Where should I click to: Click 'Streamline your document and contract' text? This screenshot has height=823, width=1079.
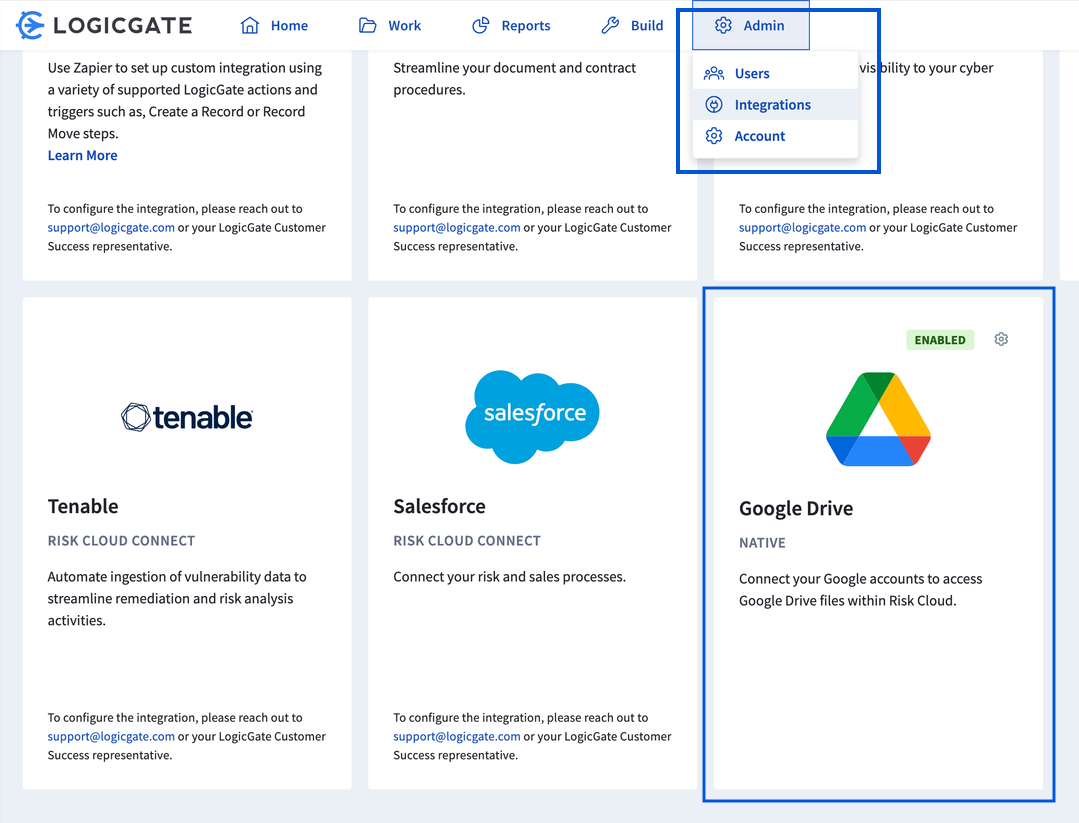coord(514,78)
